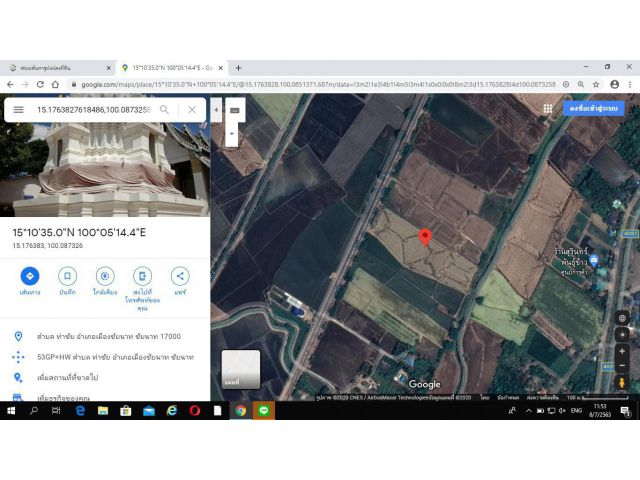Image resolution: width=640 pixels, height=480 pixels.
Task: Open Windows Start menu
Action: pos(11,411)
